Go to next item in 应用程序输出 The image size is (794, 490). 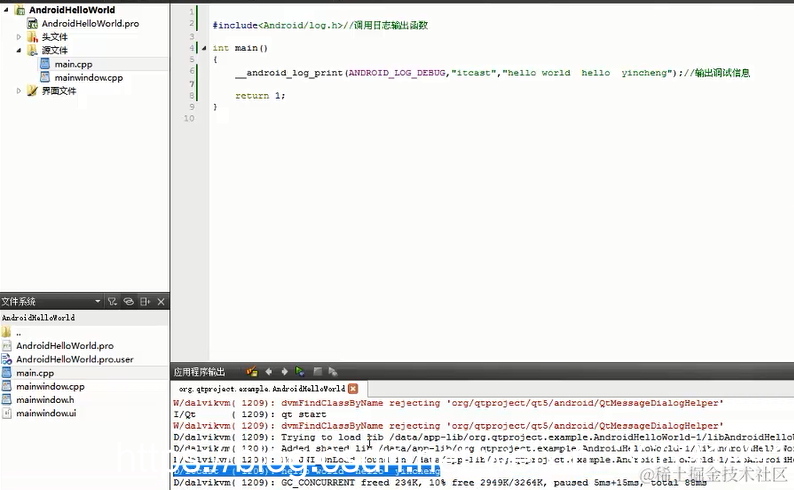coord(285,372)
